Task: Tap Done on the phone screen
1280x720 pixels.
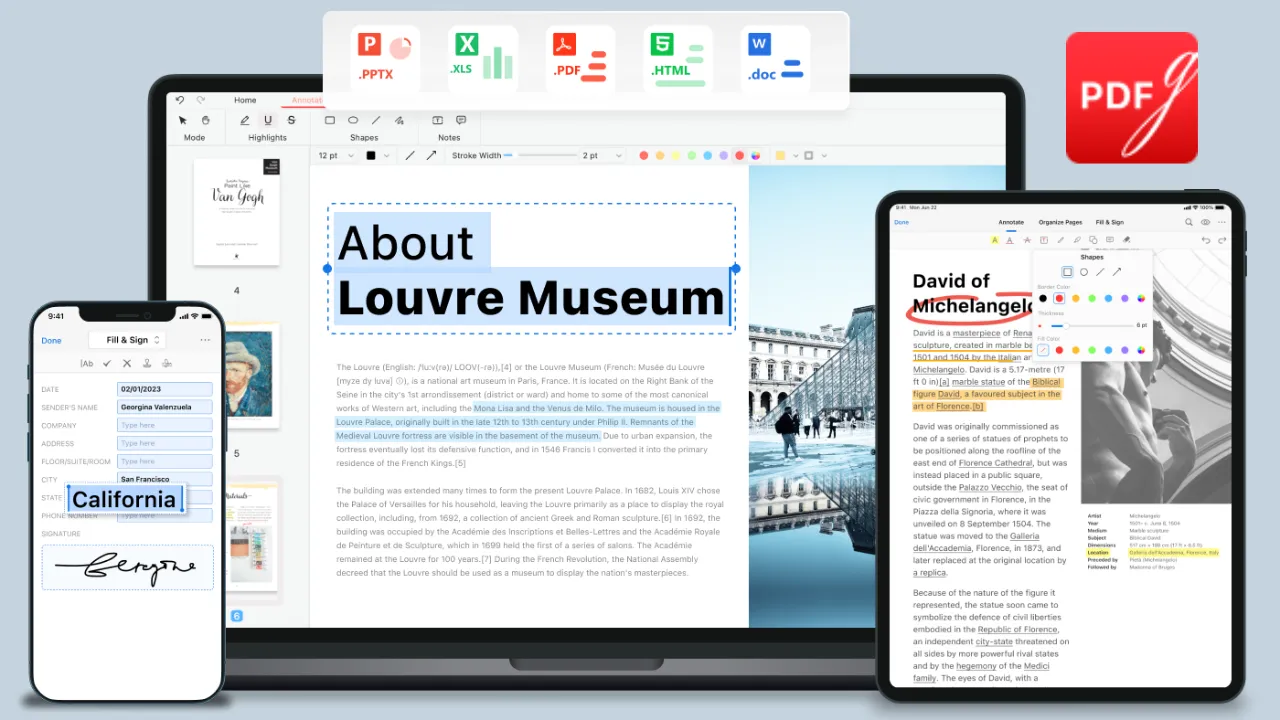Action: point(51,340)
